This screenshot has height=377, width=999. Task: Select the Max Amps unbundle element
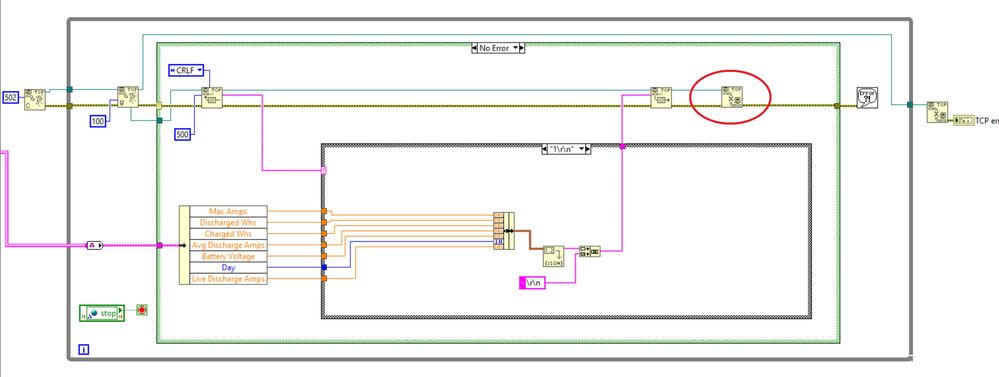228,211
